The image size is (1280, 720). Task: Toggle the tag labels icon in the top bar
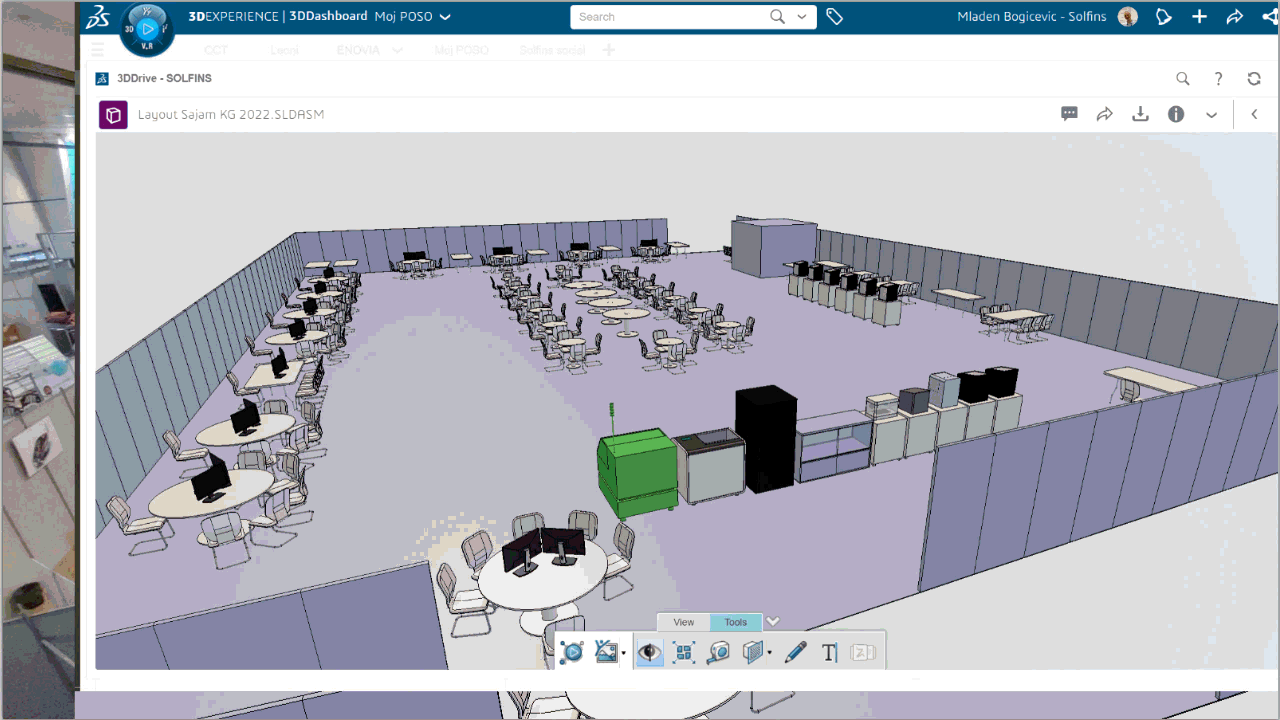(x=836, y=16)
